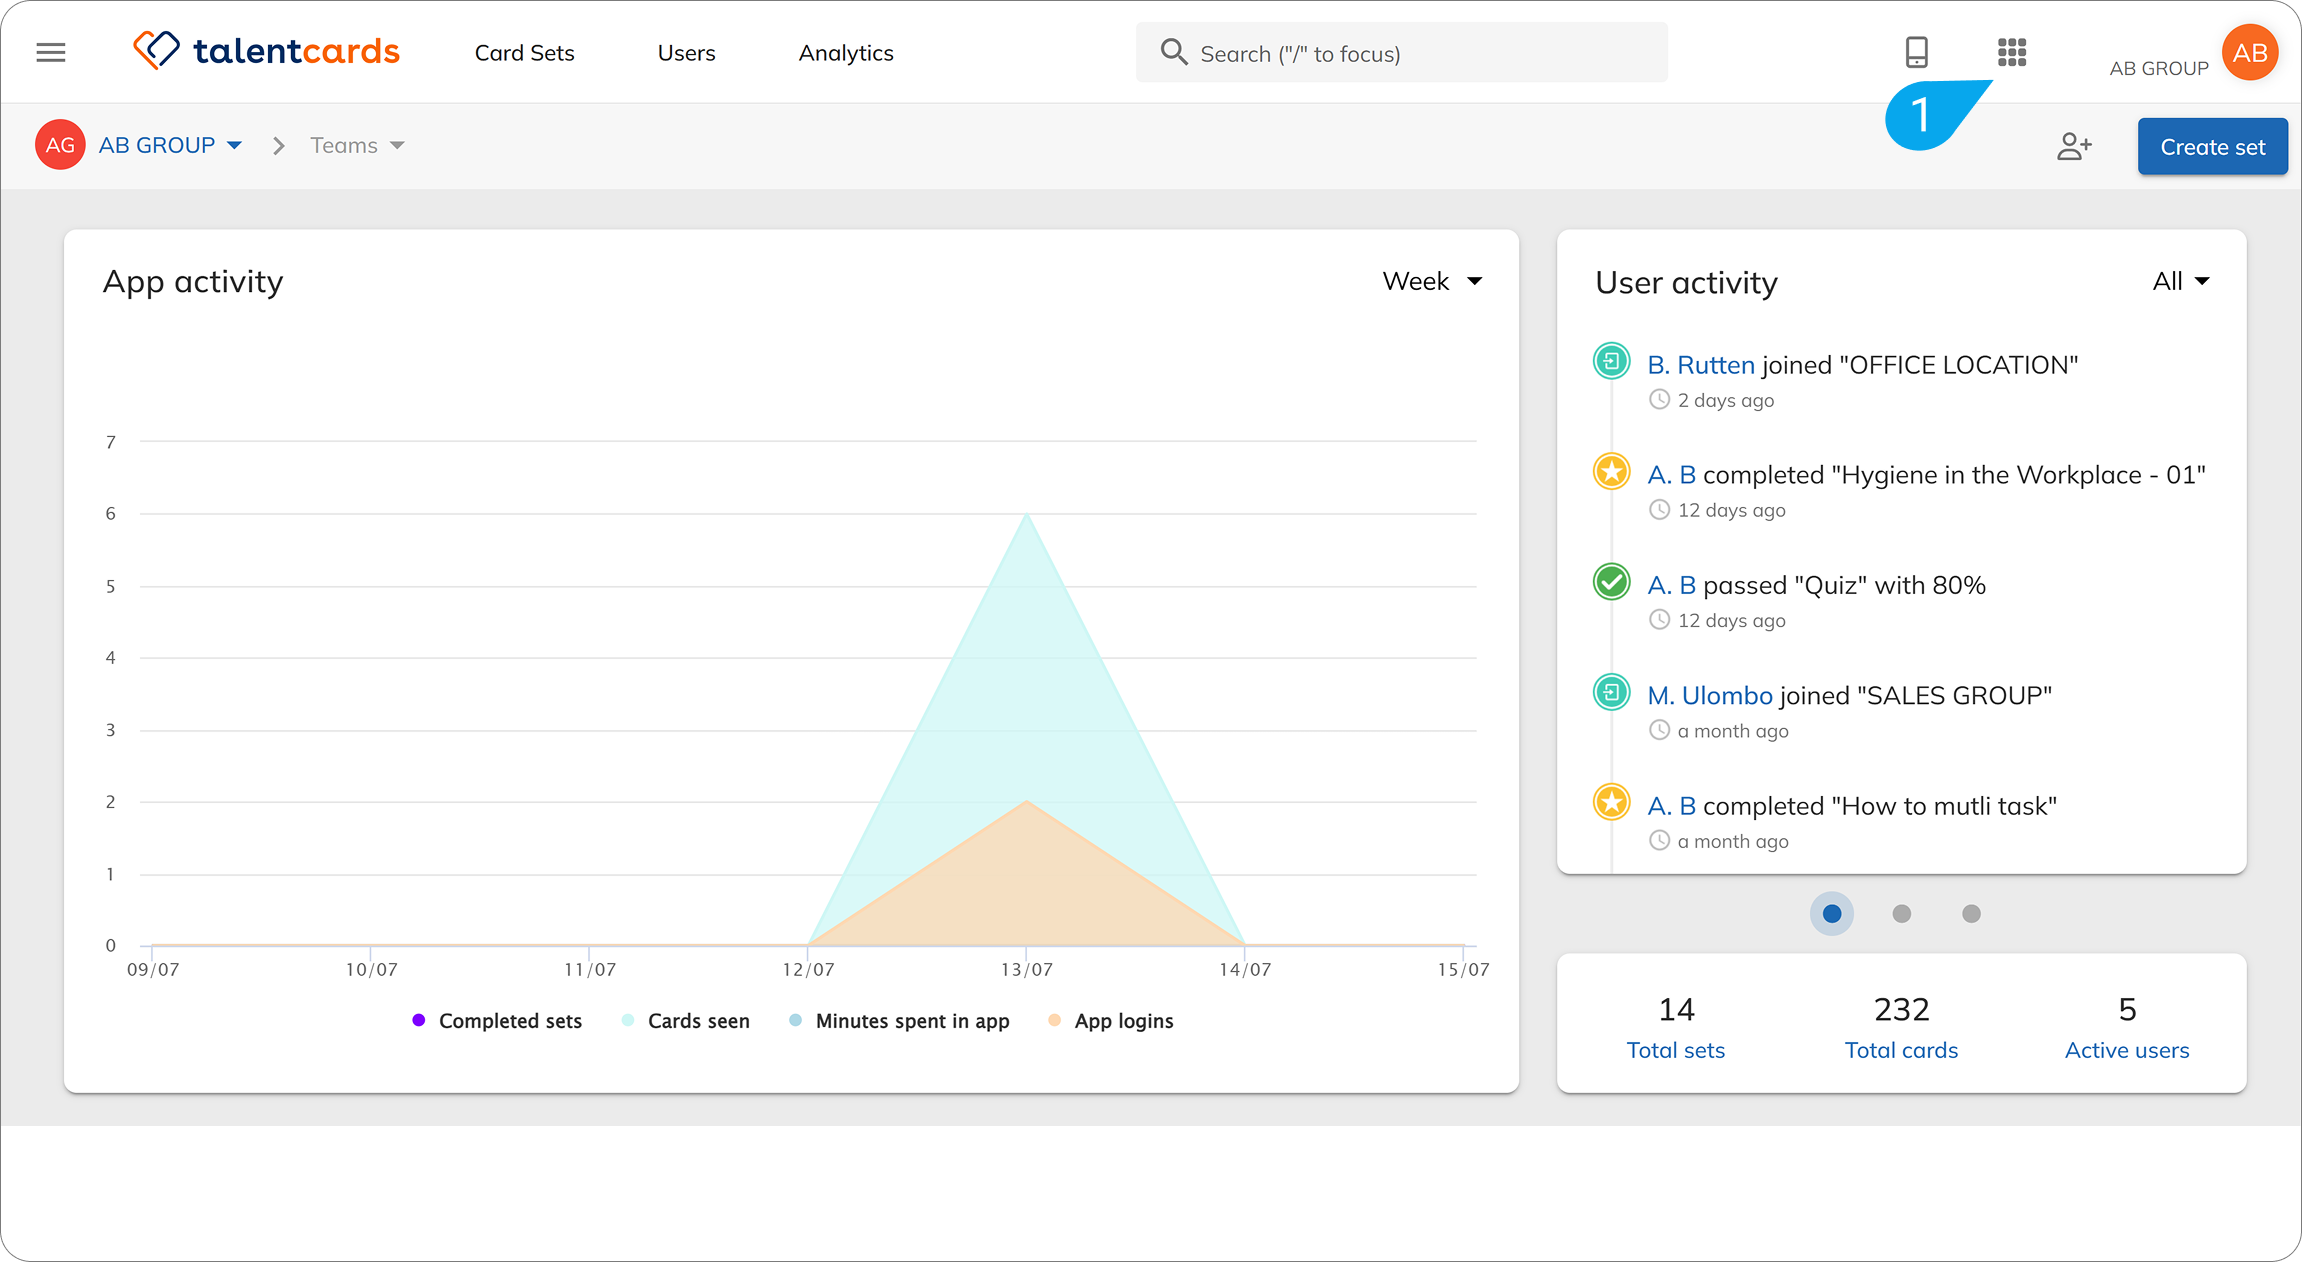Toggle Cards seen legend series

click(685, 1021)
